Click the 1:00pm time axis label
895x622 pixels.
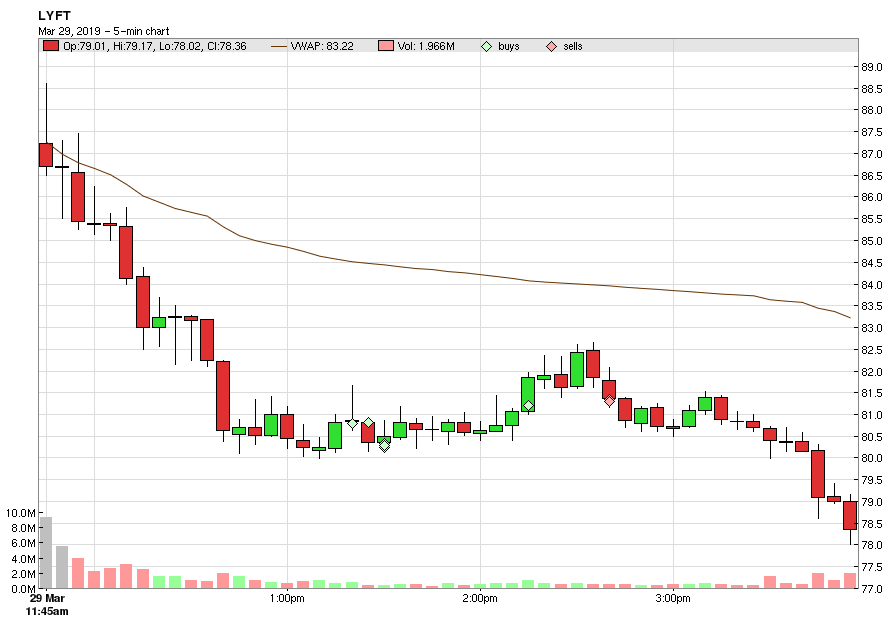pos(287,599)
